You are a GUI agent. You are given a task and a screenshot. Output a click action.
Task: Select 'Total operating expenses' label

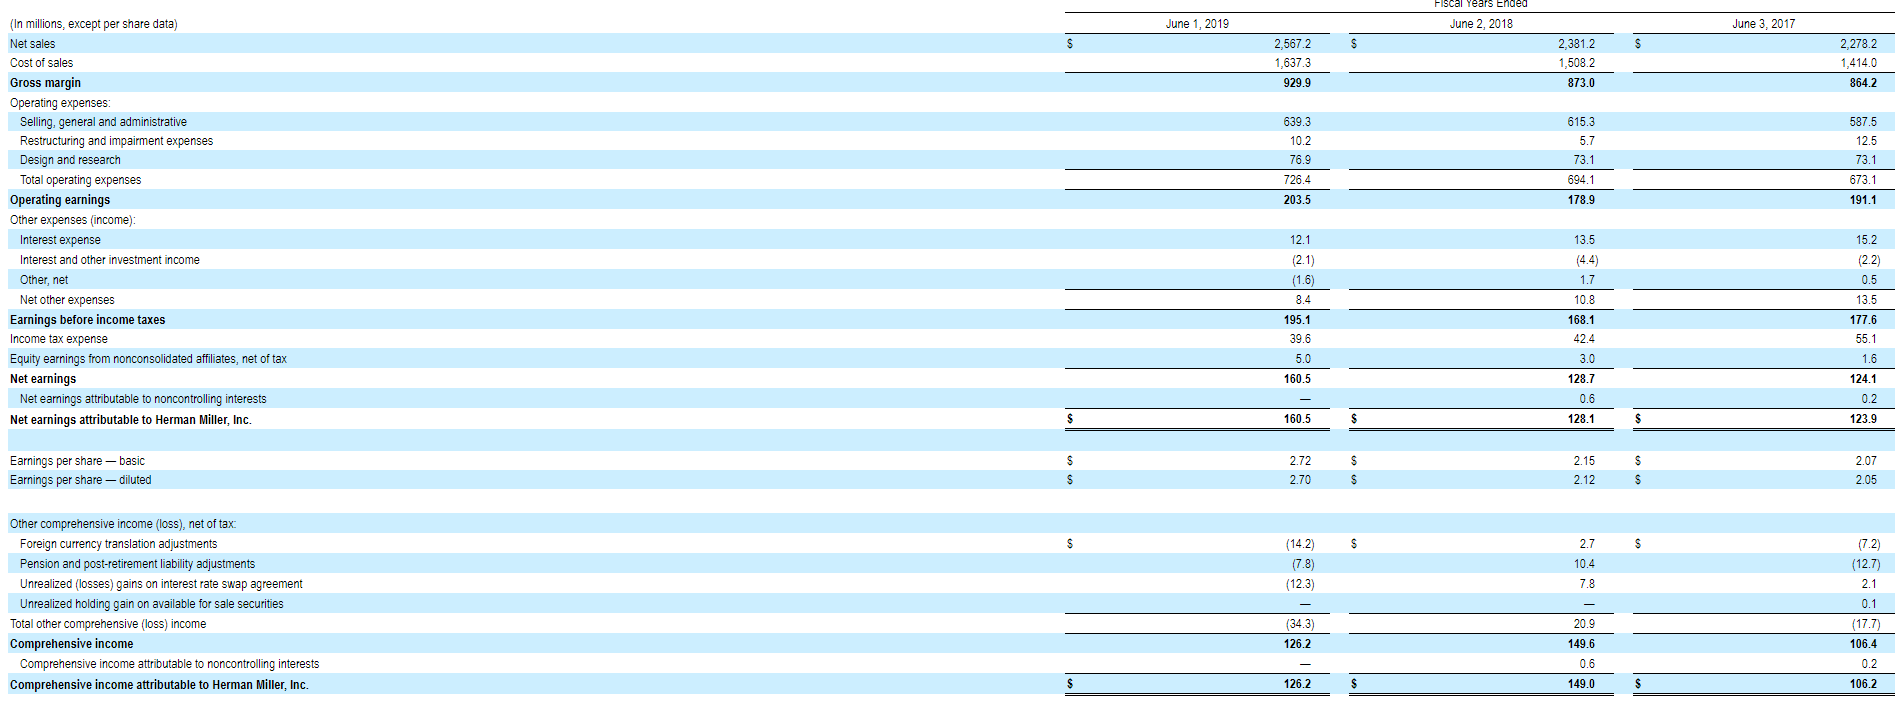point(80,180)
